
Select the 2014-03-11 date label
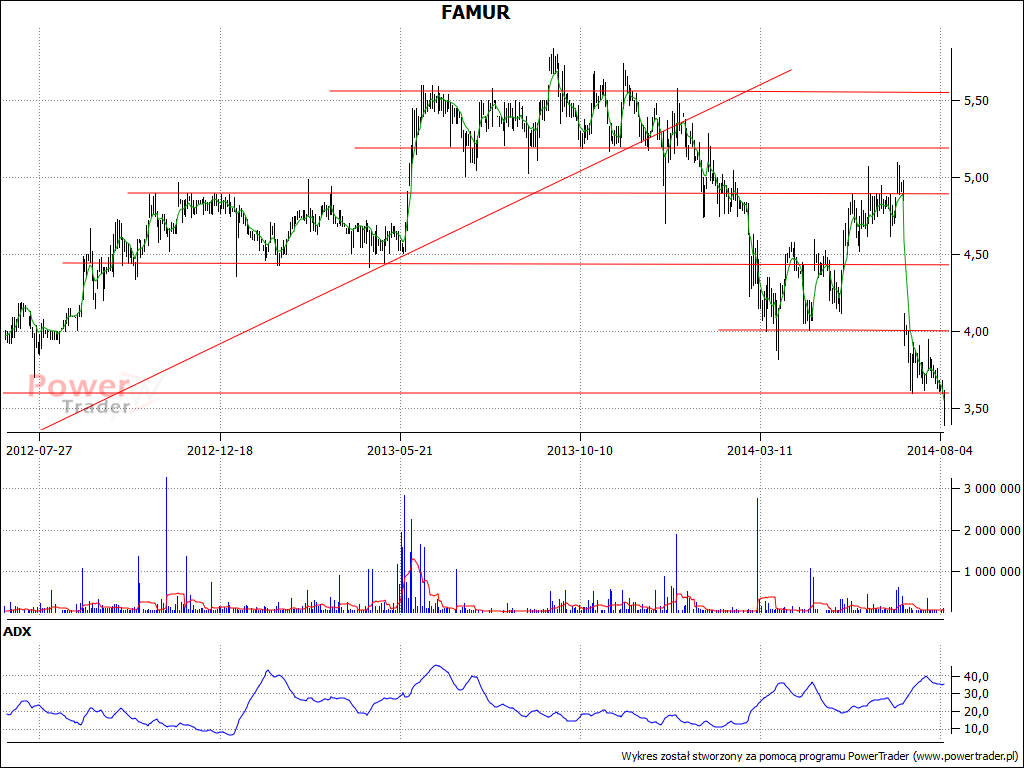click(760, 451)
